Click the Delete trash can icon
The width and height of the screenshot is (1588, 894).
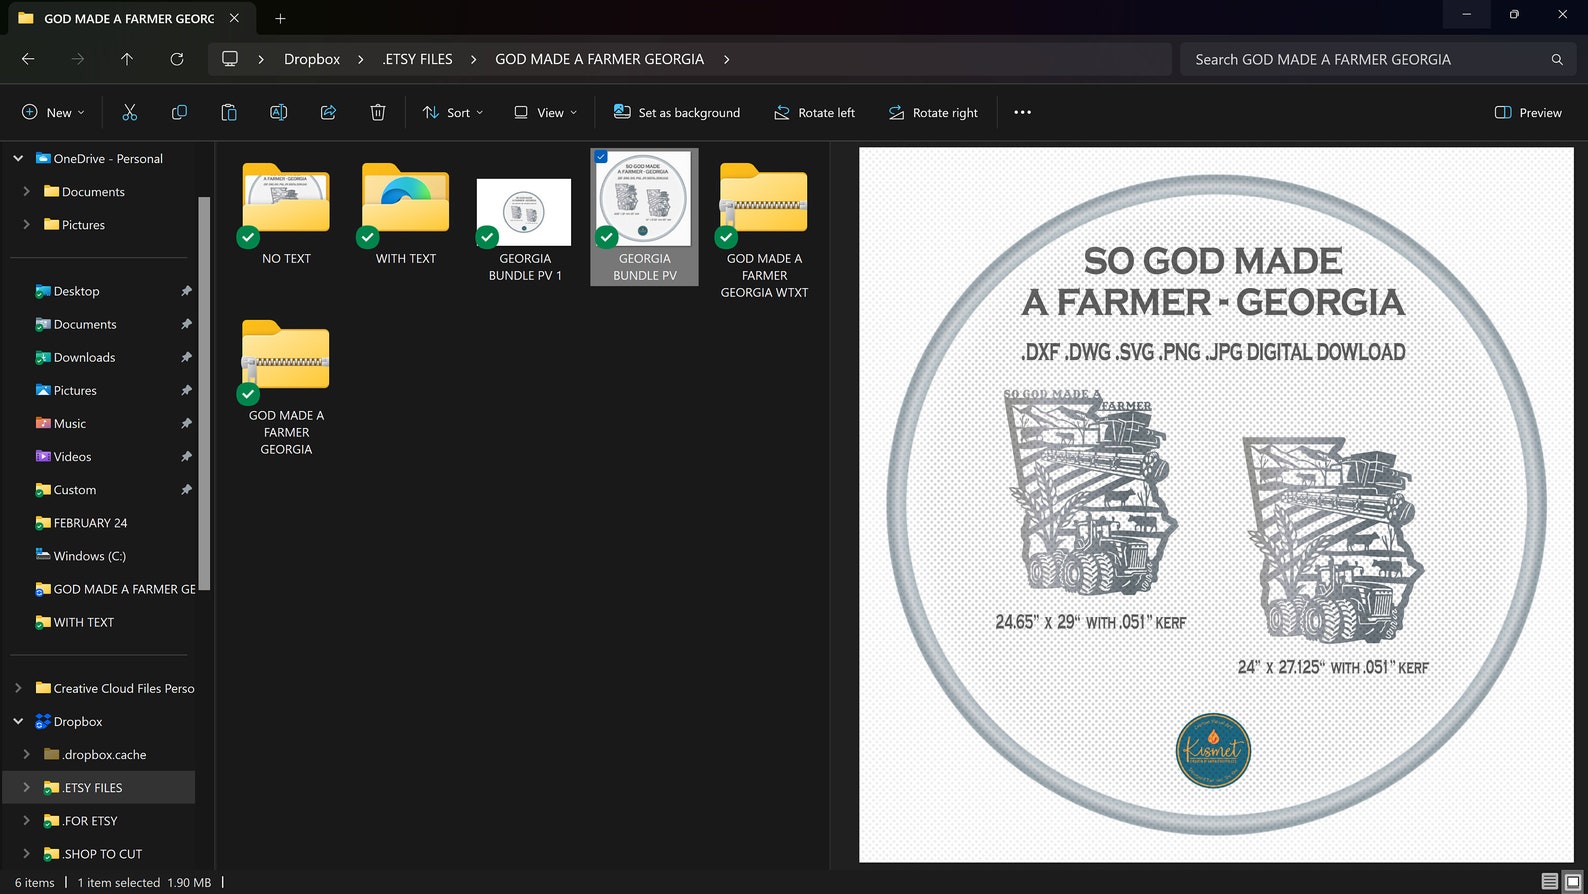click(x=378, y=113)
